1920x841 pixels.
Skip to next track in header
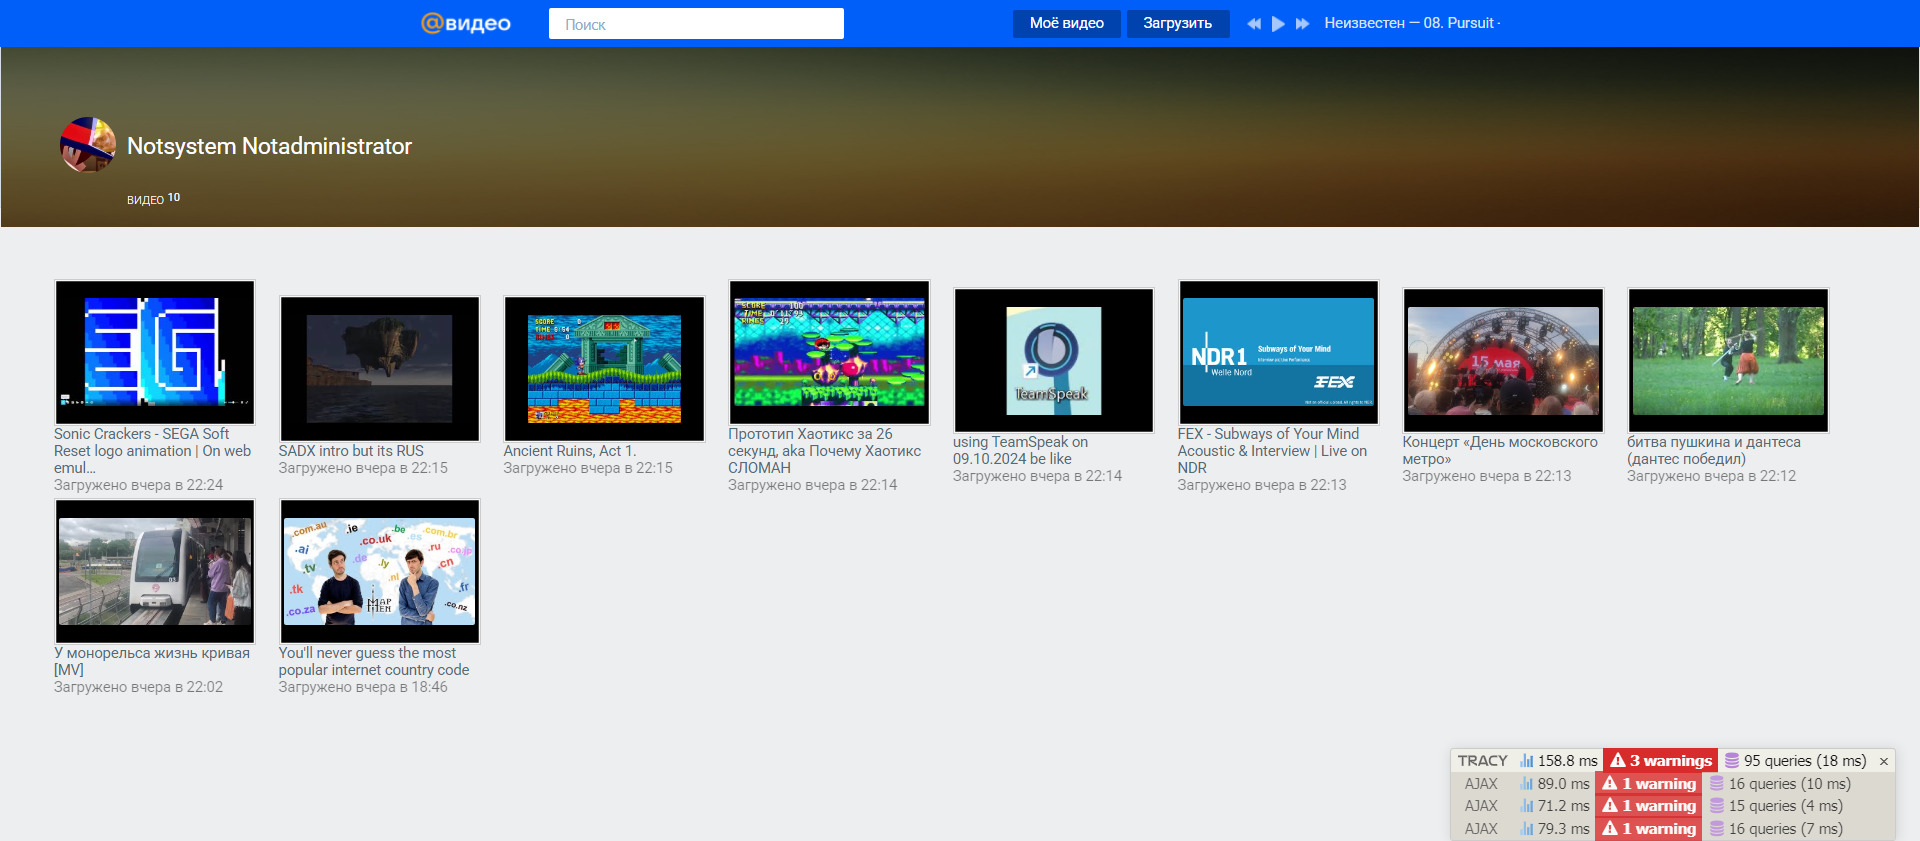[x=1302, y=23]
